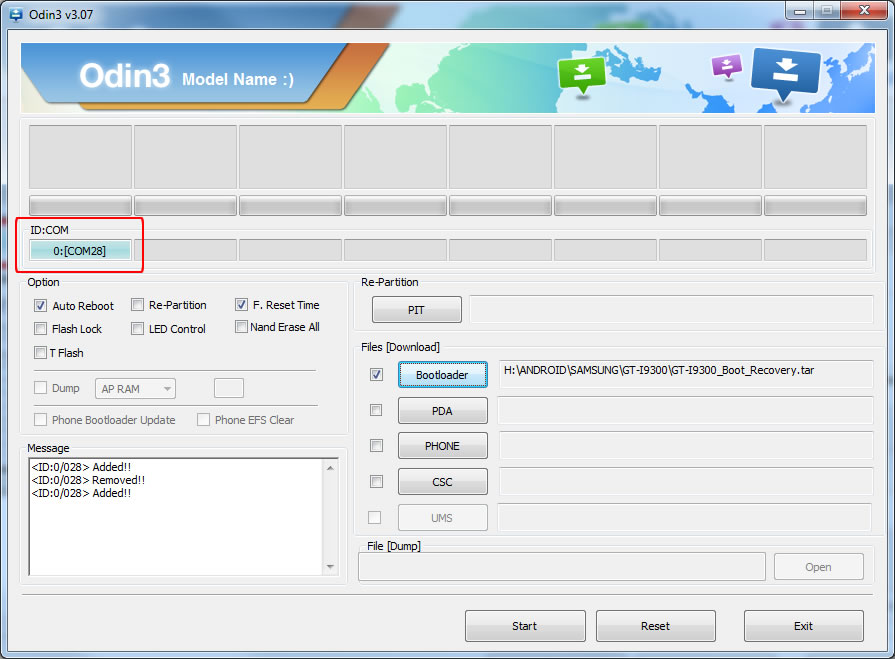Click the green download speech-bubble icon
Viewport: 895px width, 659px height.
[582, 76]
